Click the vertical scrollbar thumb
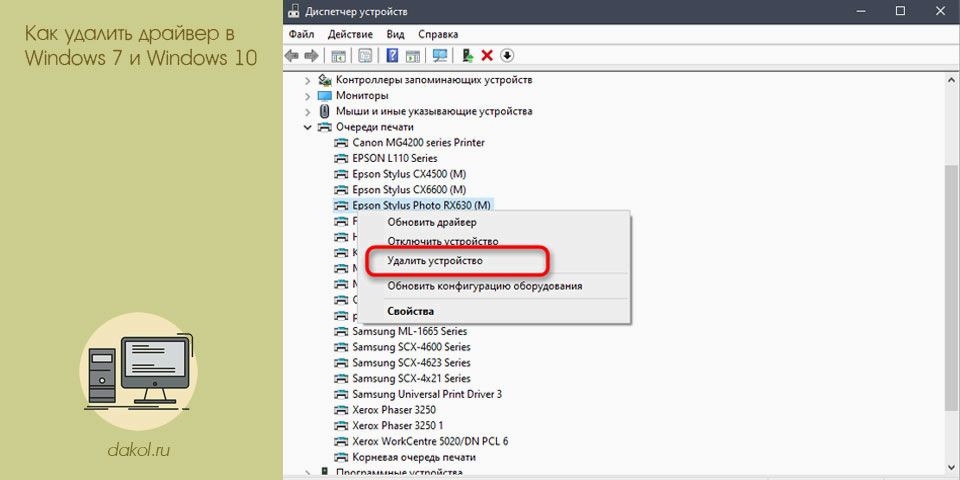The height and width of the screenshot is (480, 960). click(x=952, y=288)
